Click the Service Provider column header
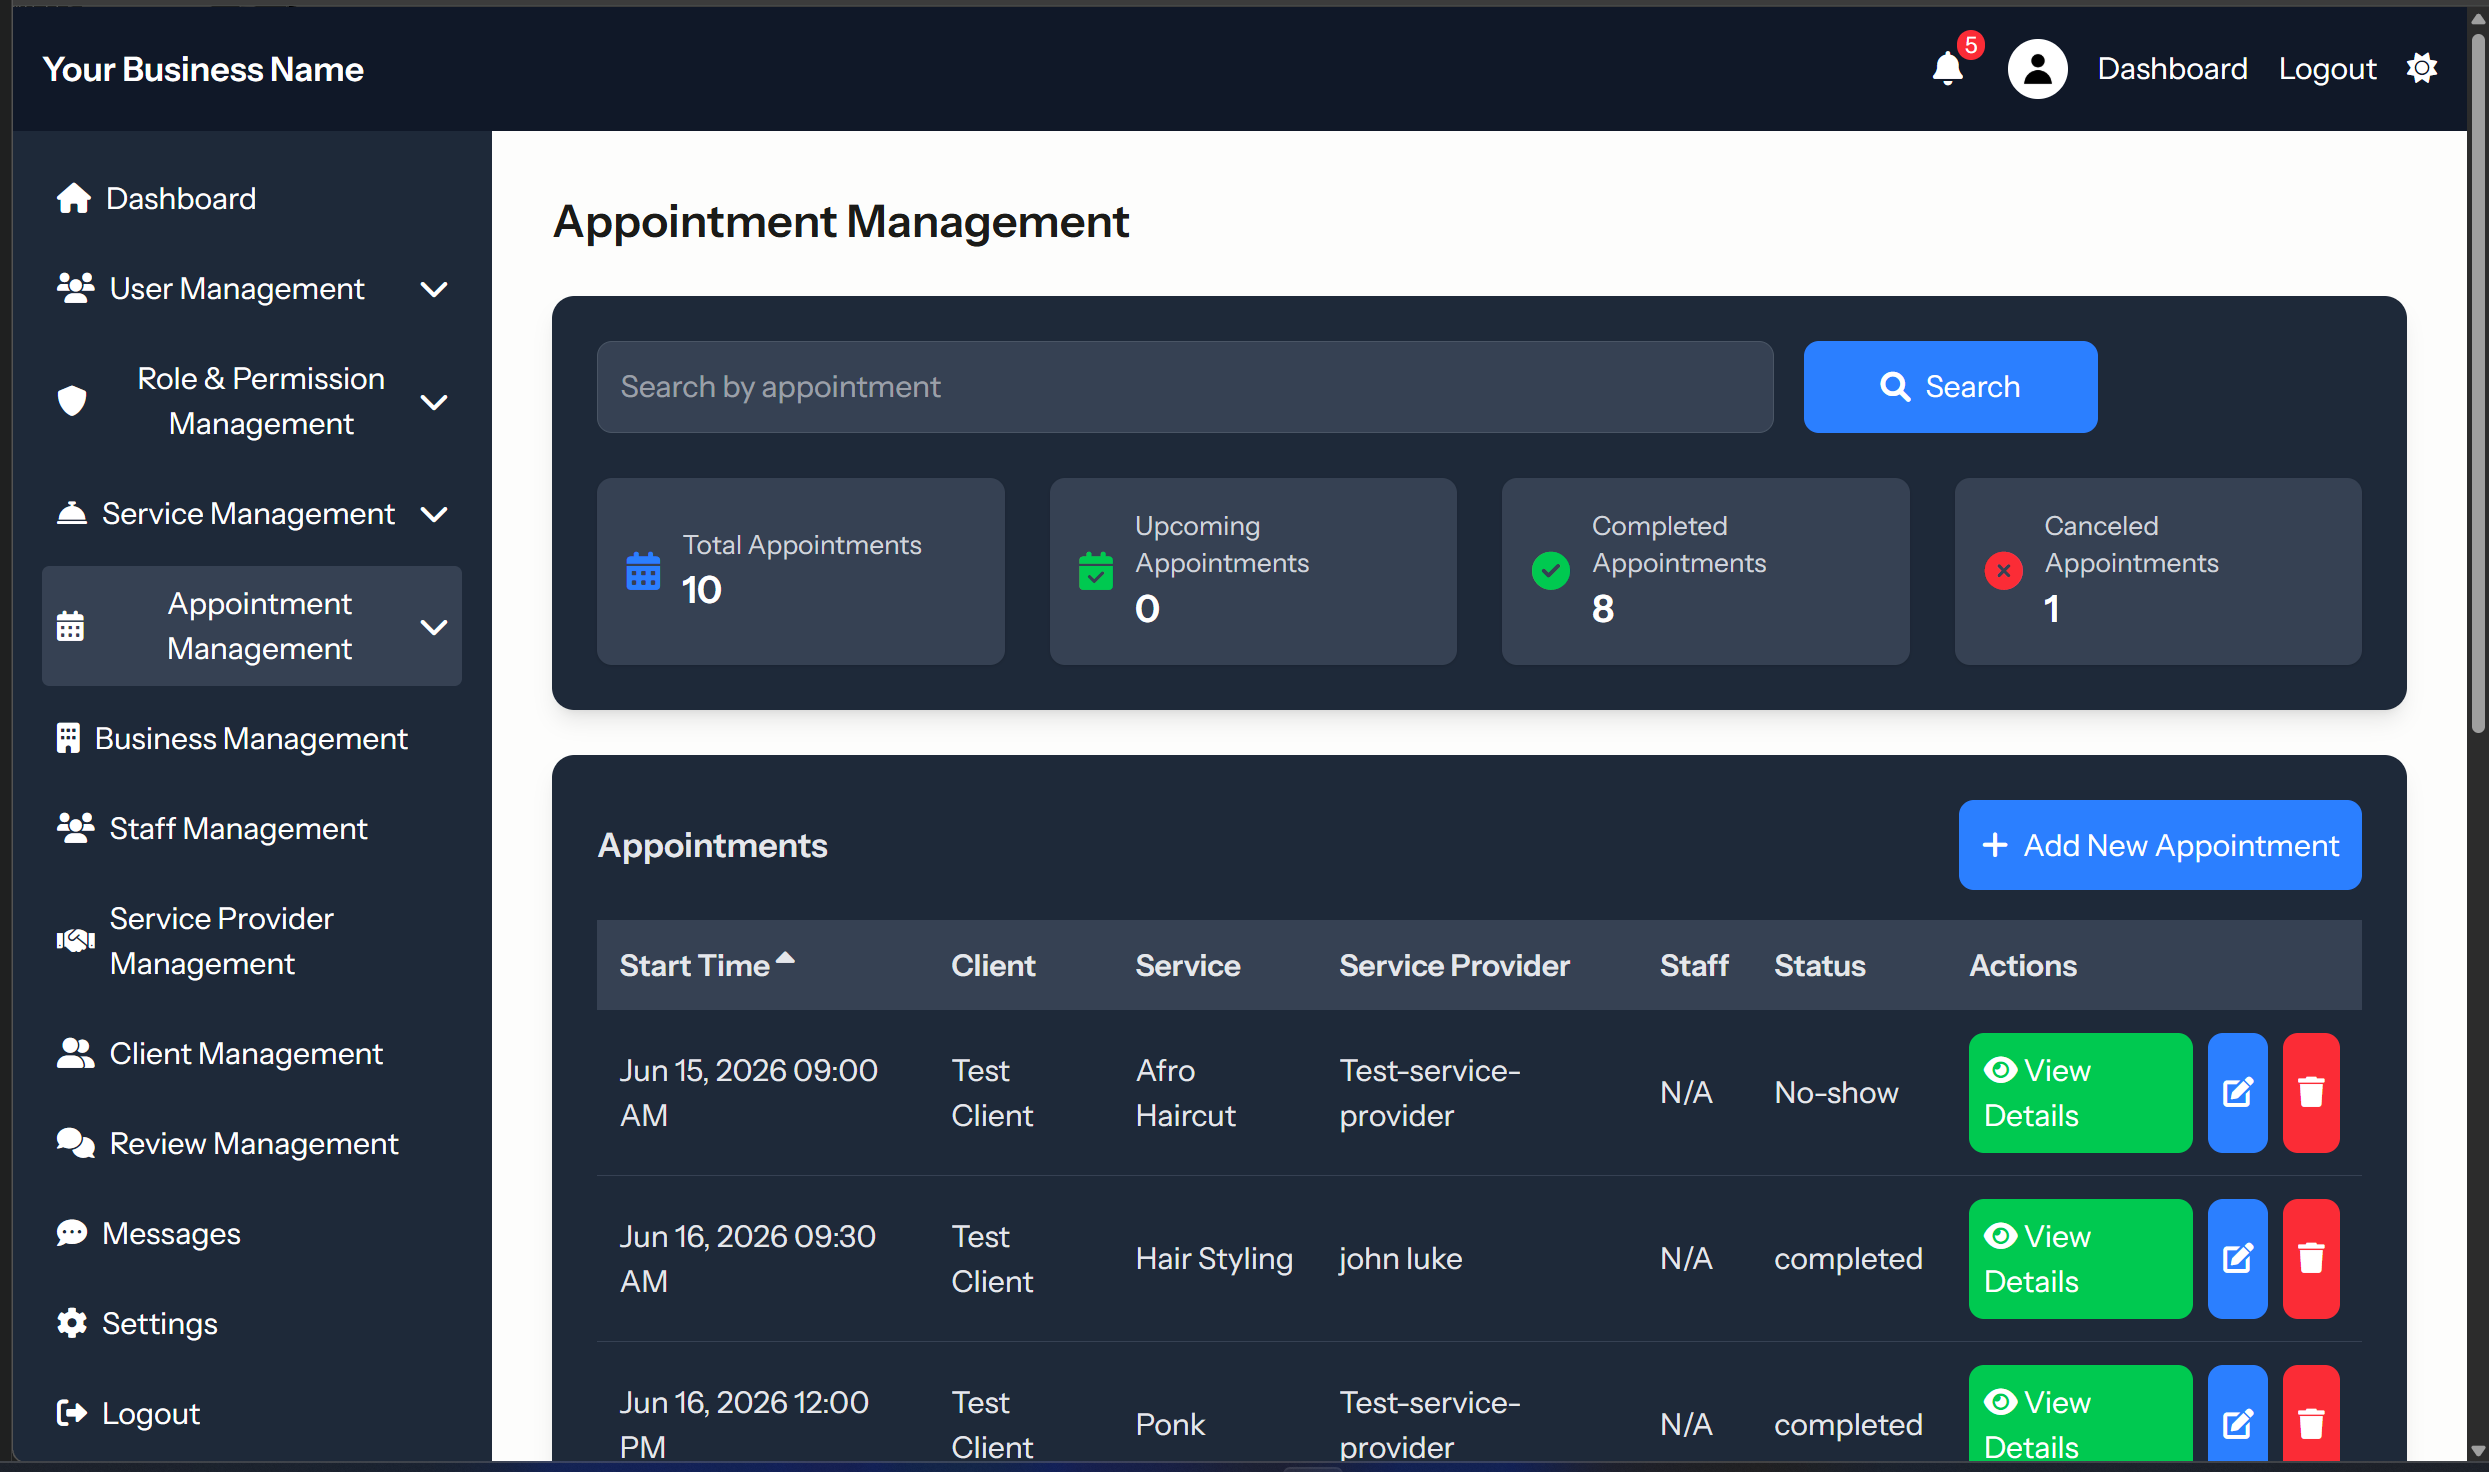The height and width of the screenshot is (1472, 2489). 1454,965
